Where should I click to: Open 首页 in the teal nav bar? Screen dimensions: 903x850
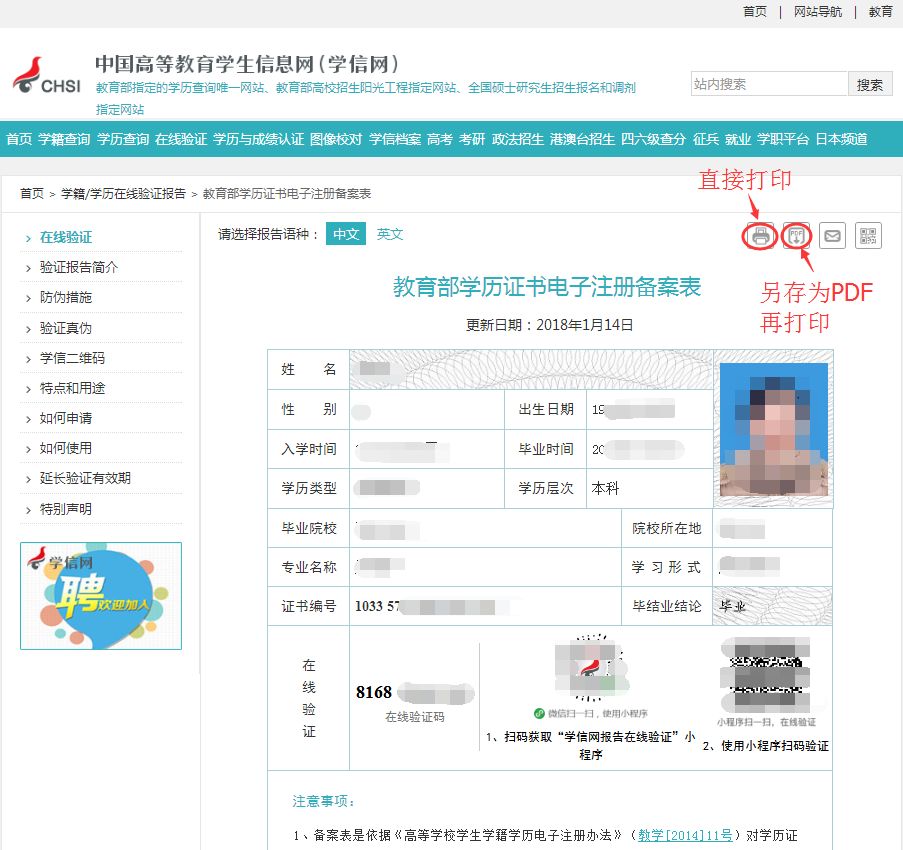point(19,139)
